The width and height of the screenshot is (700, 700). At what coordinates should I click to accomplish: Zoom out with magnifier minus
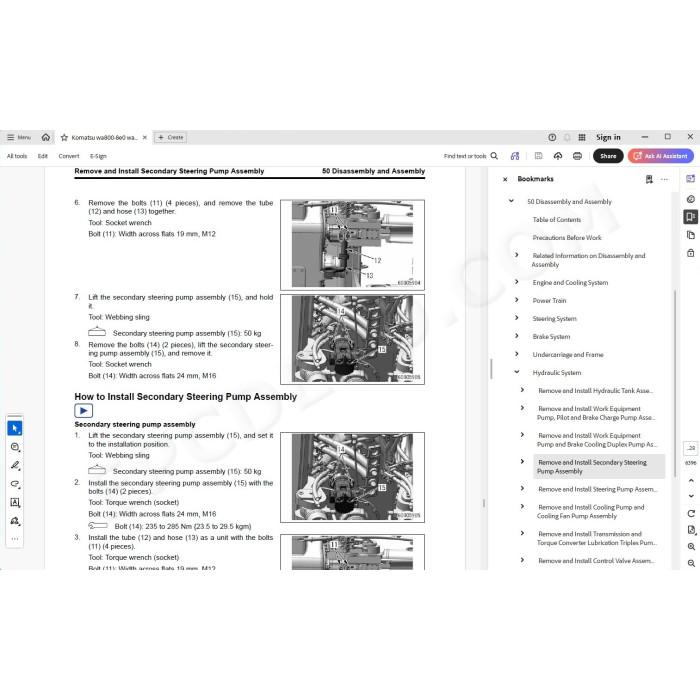(691, 563)
